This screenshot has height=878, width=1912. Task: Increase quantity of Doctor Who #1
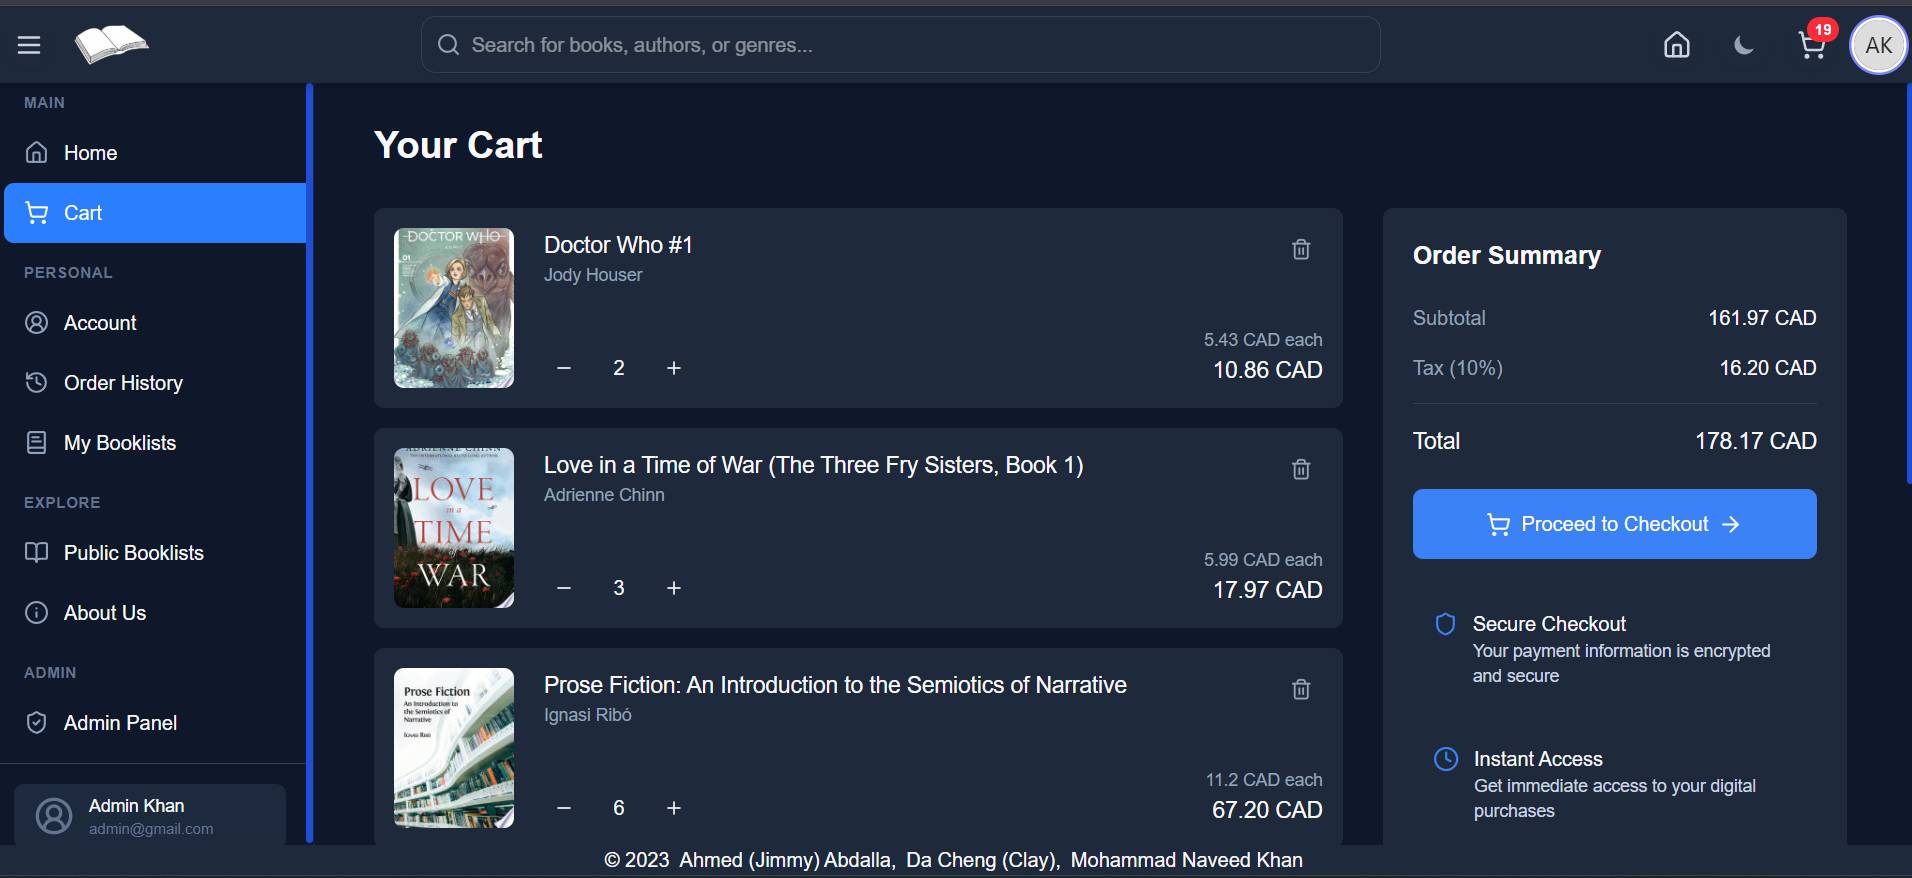[x=674, y=368]
